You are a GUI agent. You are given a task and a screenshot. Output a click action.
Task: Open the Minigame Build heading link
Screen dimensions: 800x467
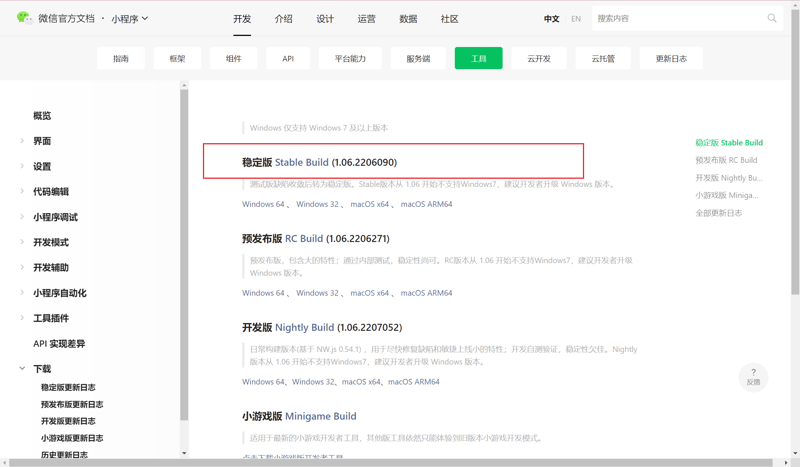tap(320, 416)
